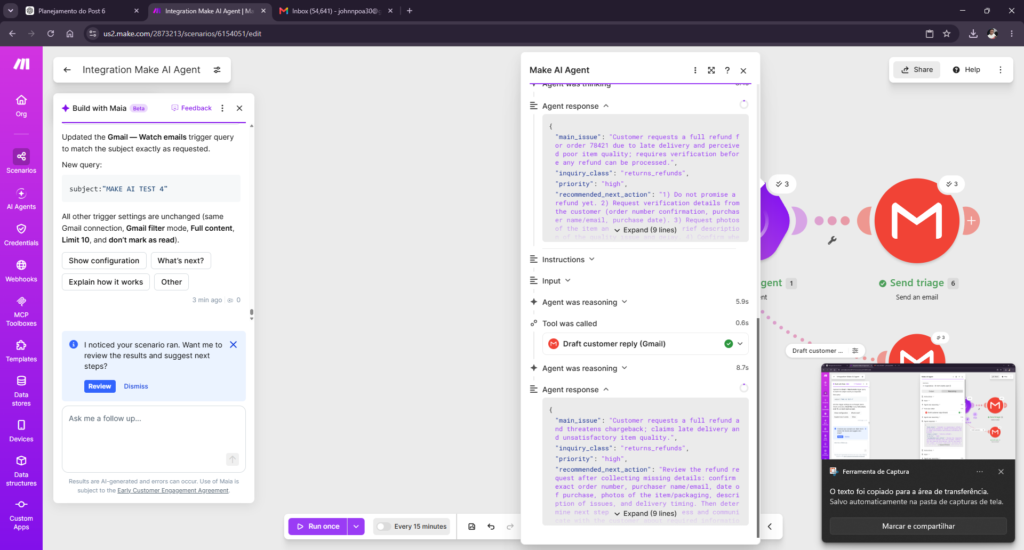Viewport: 1024px width, 550px height.
Task: Go to AI Agents sidebar item
Action: tap(21, 198)
